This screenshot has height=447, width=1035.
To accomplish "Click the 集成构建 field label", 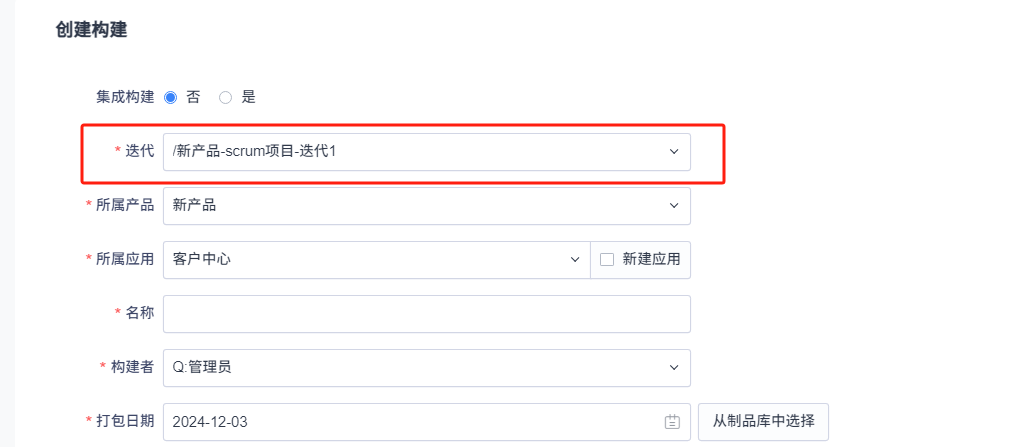I will coord(125,98).
